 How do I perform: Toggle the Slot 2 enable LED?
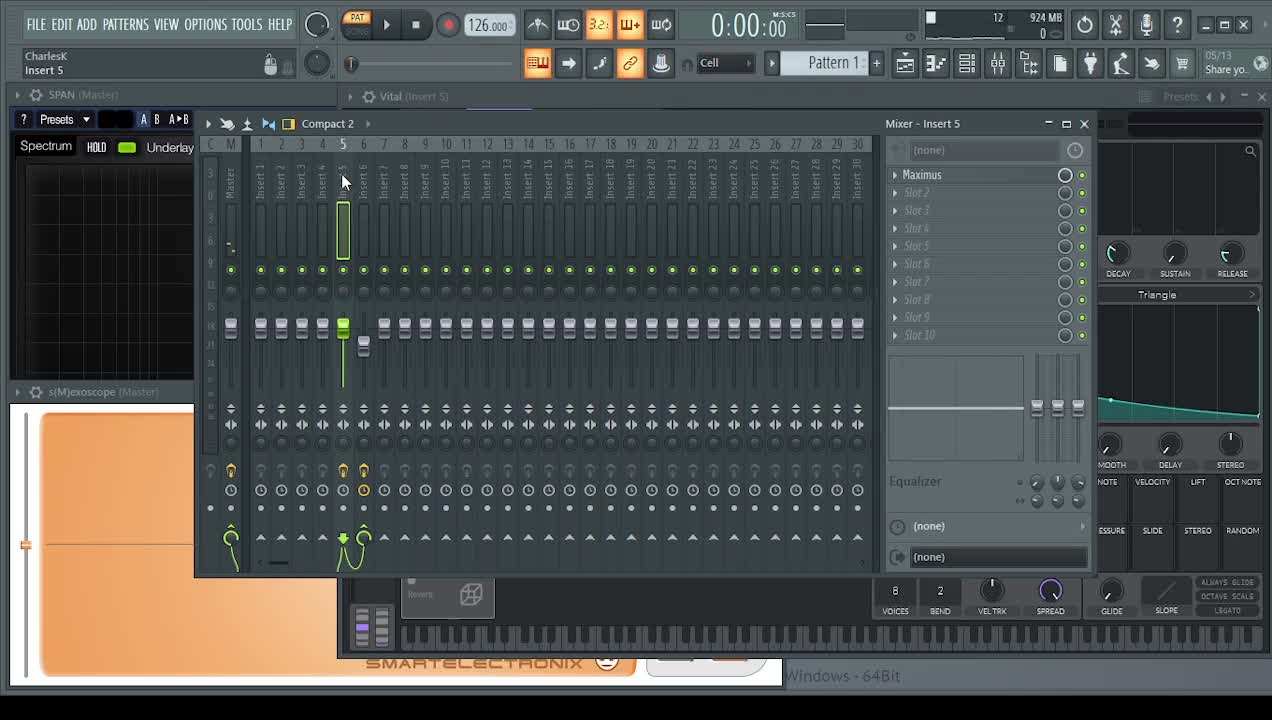tap(1082, 193)
